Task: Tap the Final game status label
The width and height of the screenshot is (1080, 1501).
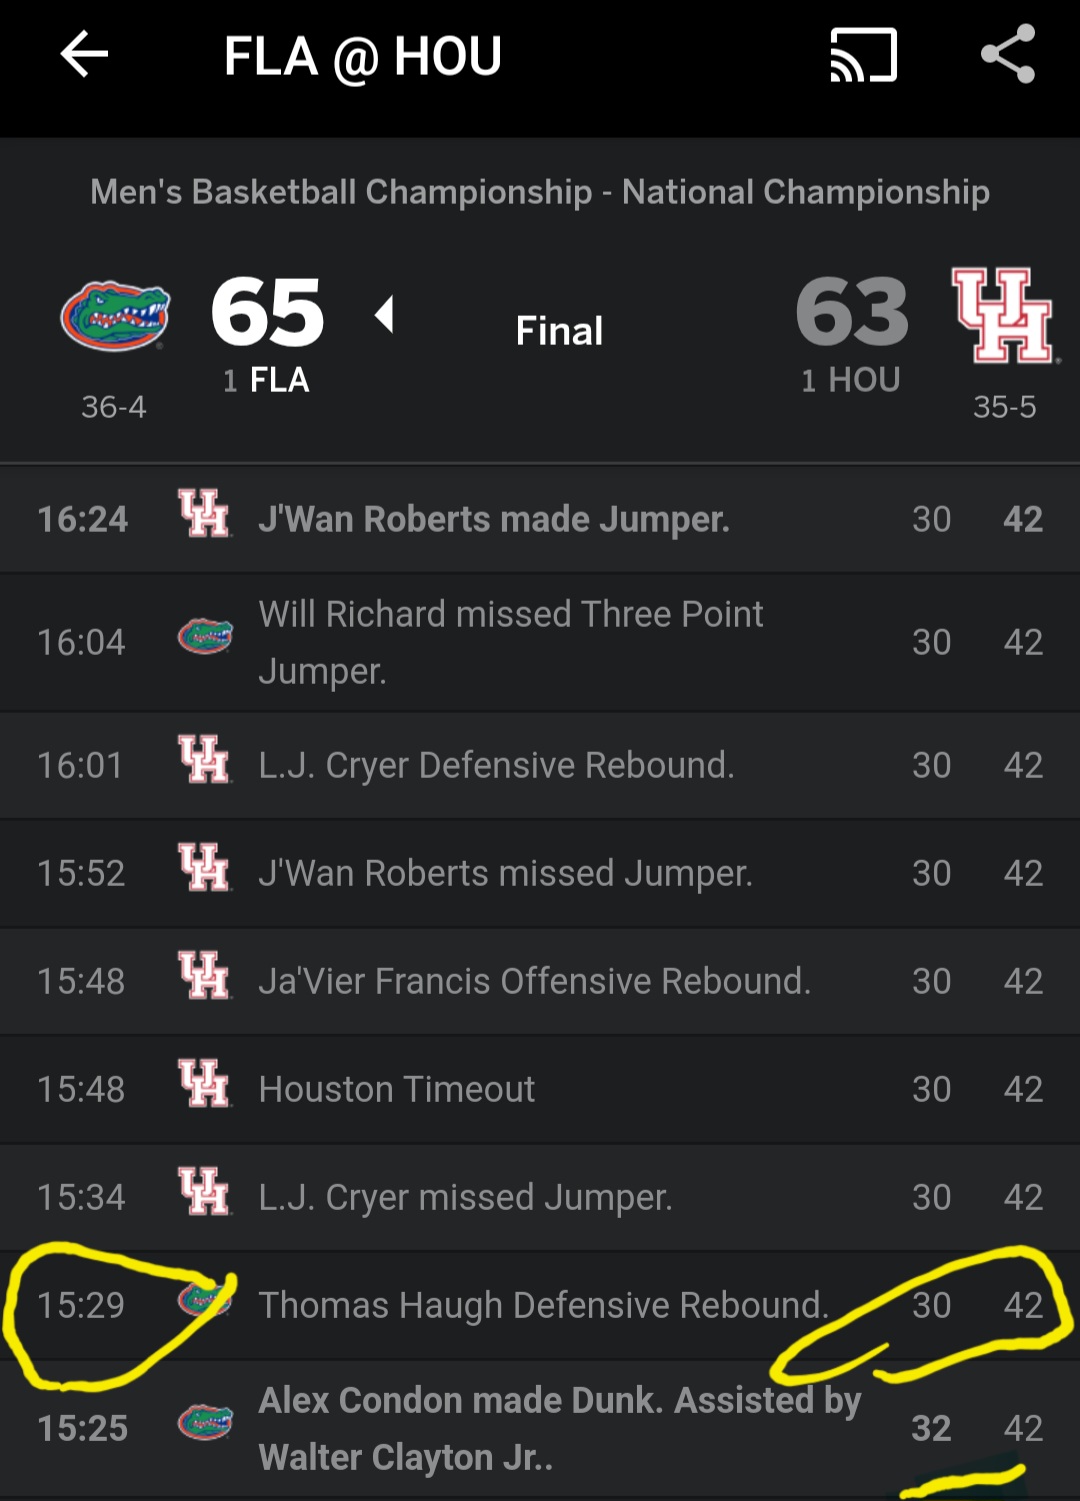Action: (x=559, y=331)
